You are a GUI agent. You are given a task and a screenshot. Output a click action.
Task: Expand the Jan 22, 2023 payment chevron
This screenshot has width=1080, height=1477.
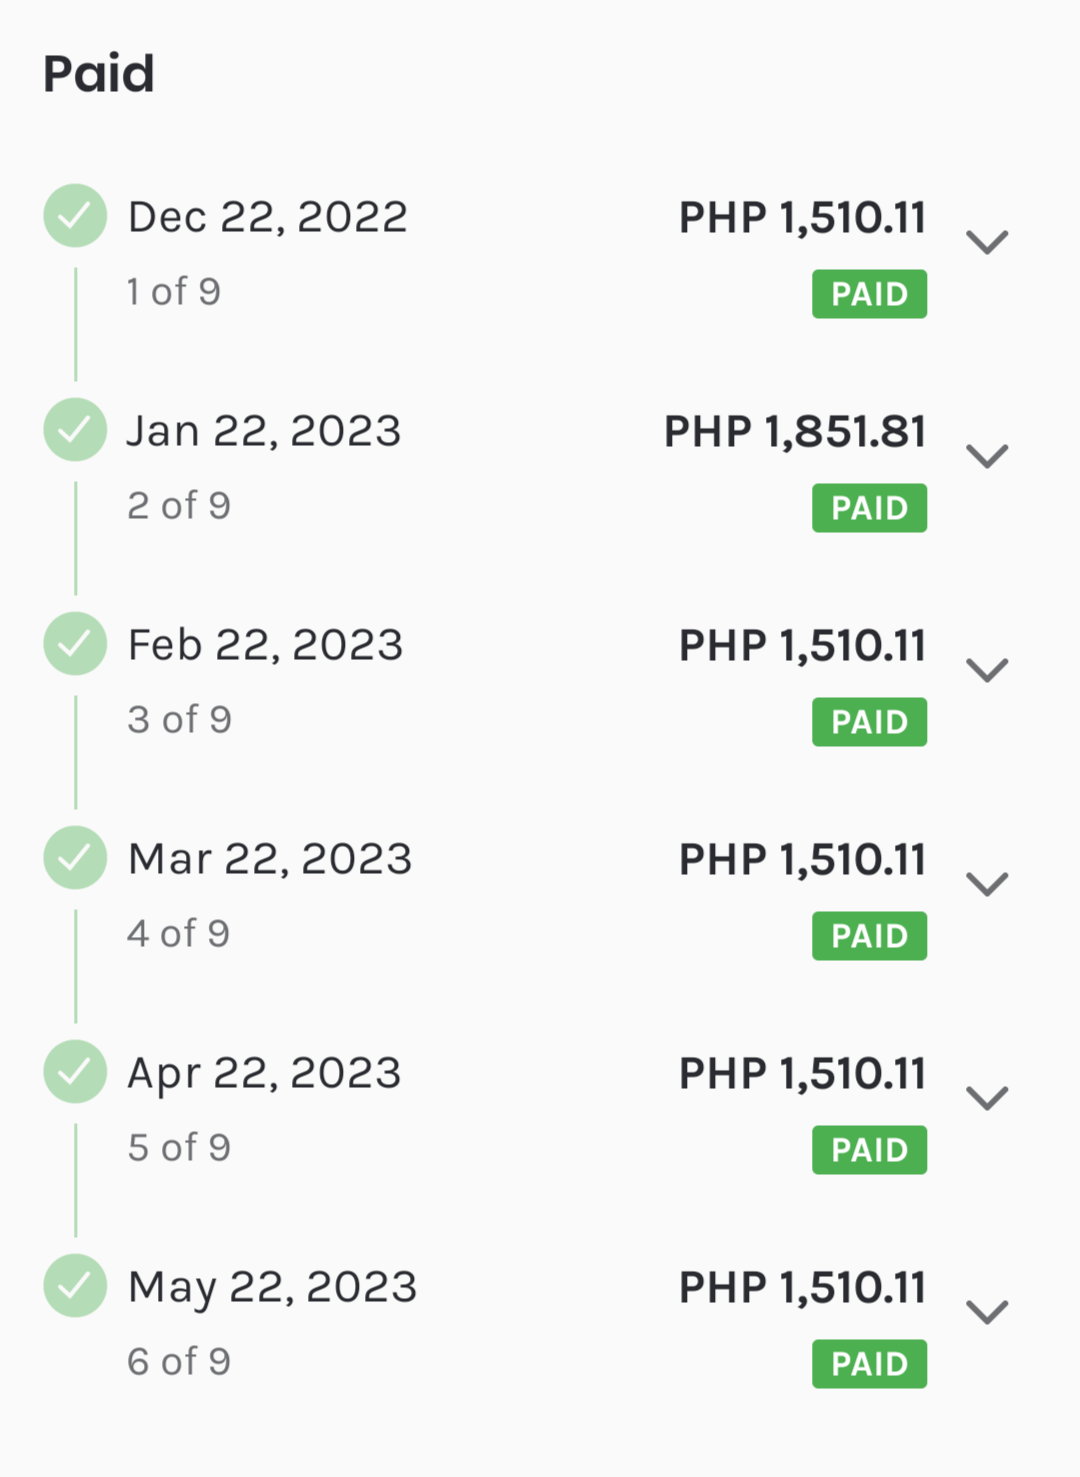pos(987,456)
